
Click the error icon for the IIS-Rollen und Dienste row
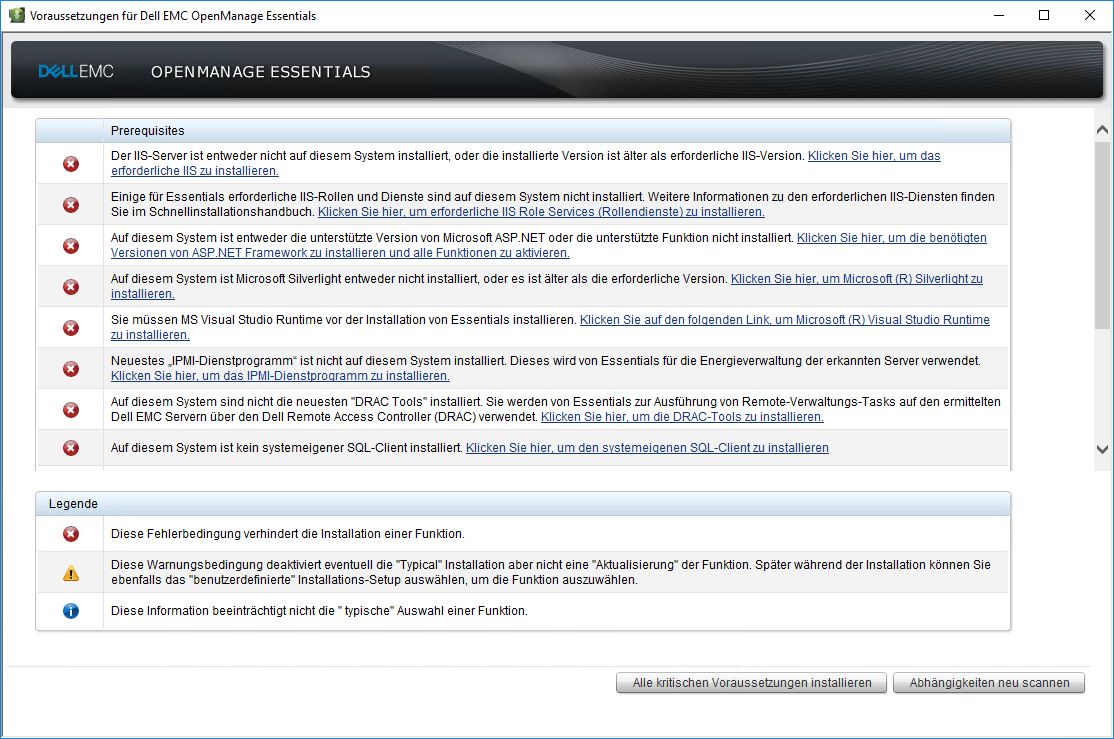click(x=71, y=205)
